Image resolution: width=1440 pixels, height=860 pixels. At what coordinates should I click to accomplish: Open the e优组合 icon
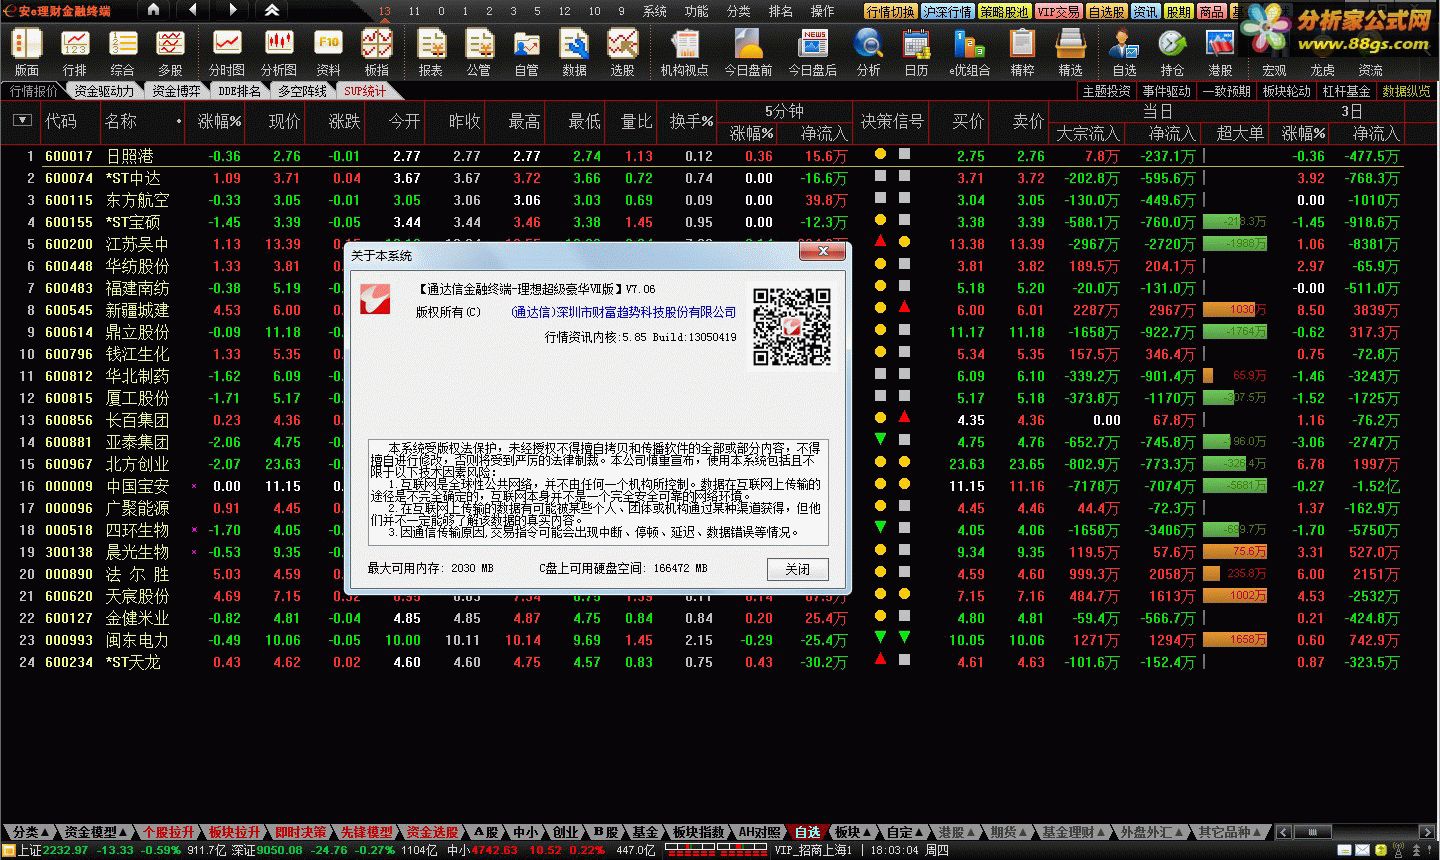968,52
